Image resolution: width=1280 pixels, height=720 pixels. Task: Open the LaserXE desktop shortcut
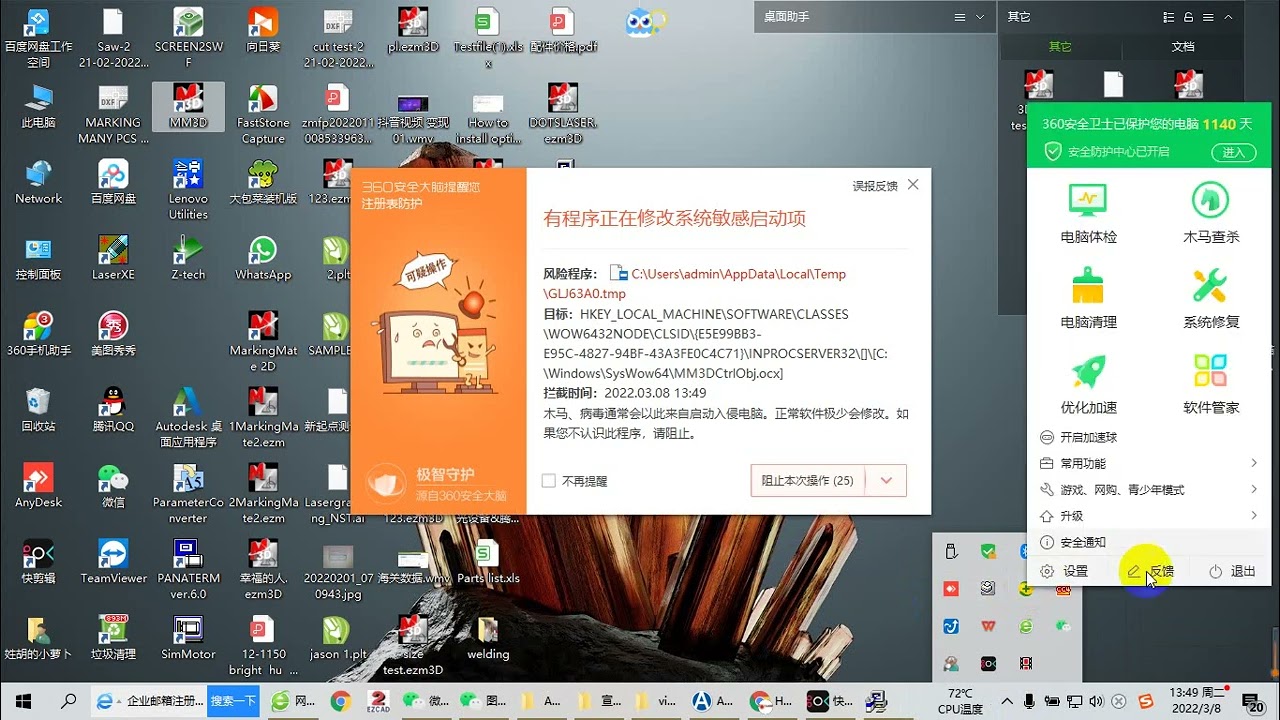pyautogui.click(x=113, y=258)
